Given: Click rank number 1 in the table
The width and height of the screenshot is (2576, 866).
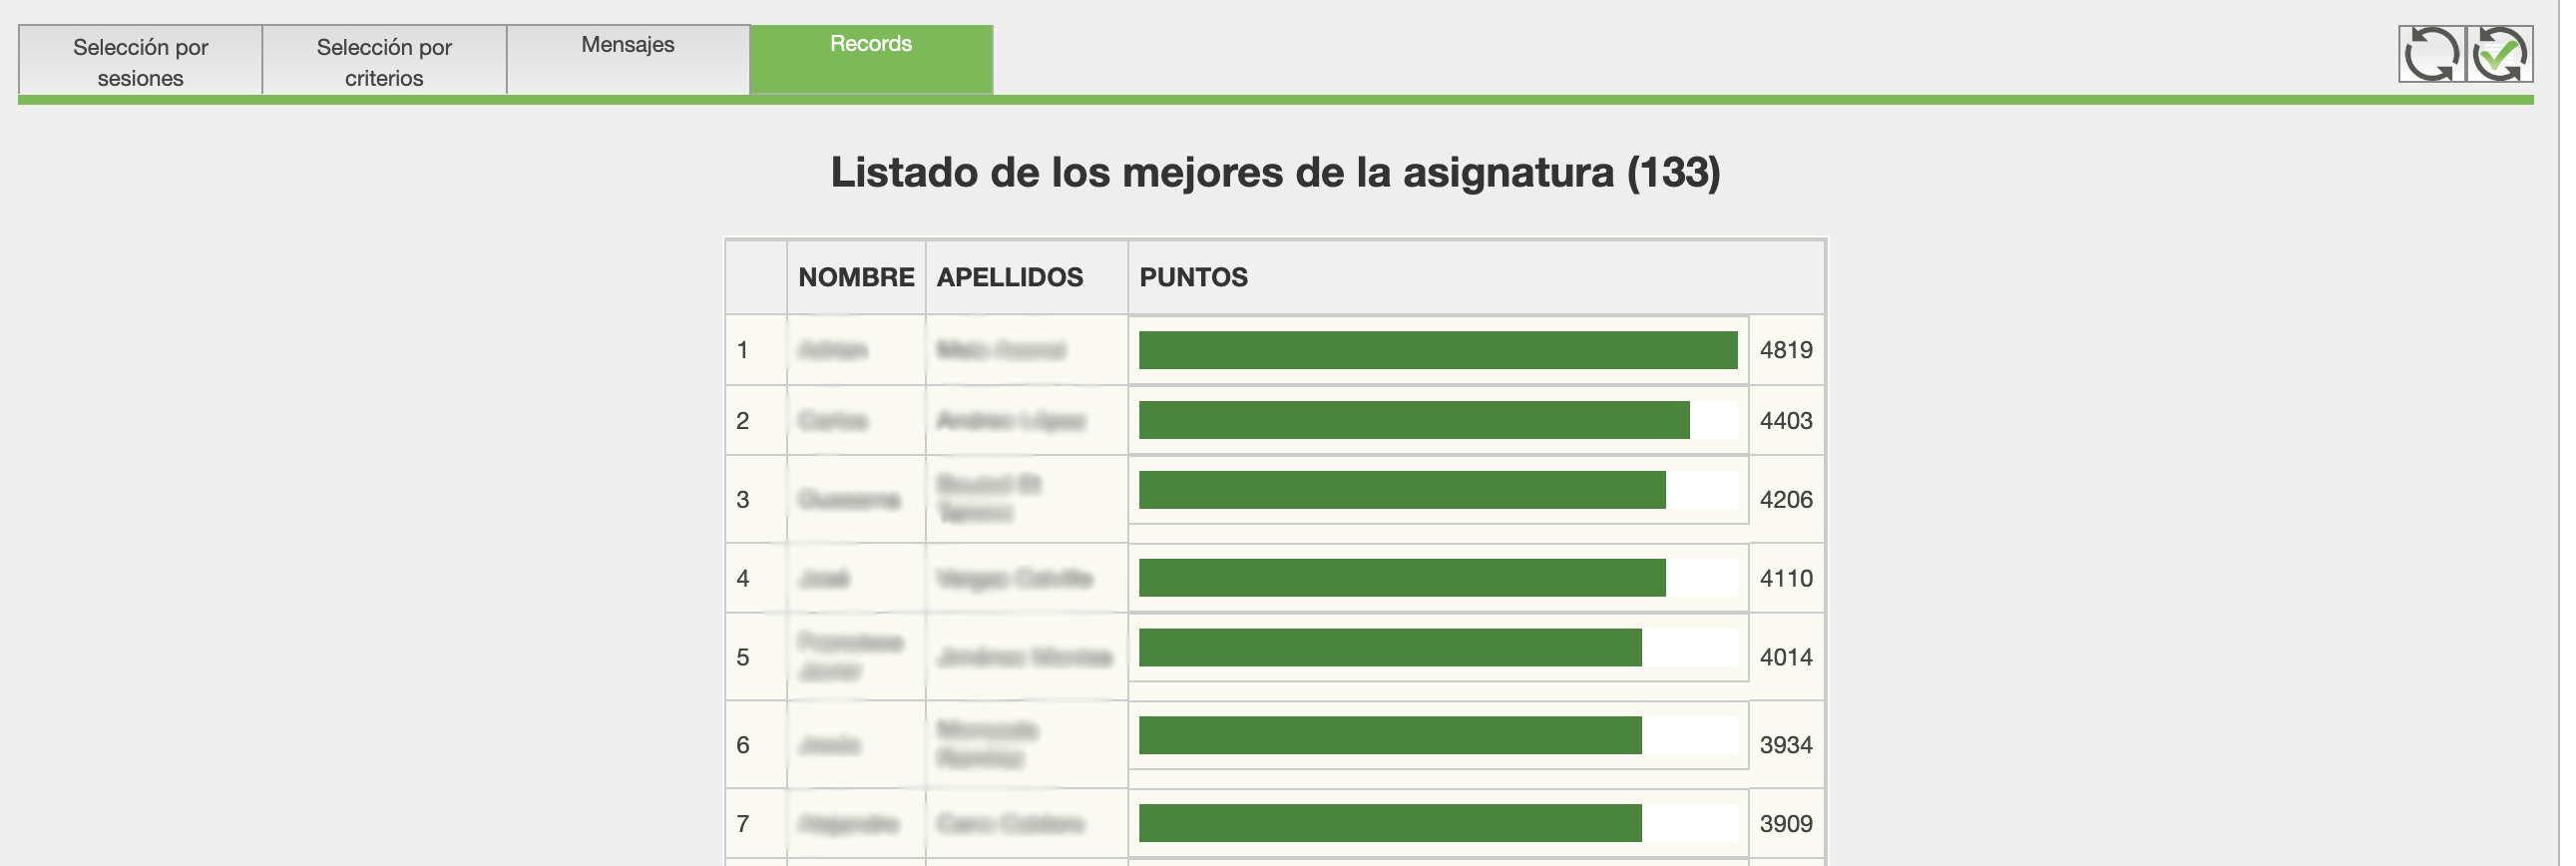Looking at the screenshot, I should click(743, 350).
